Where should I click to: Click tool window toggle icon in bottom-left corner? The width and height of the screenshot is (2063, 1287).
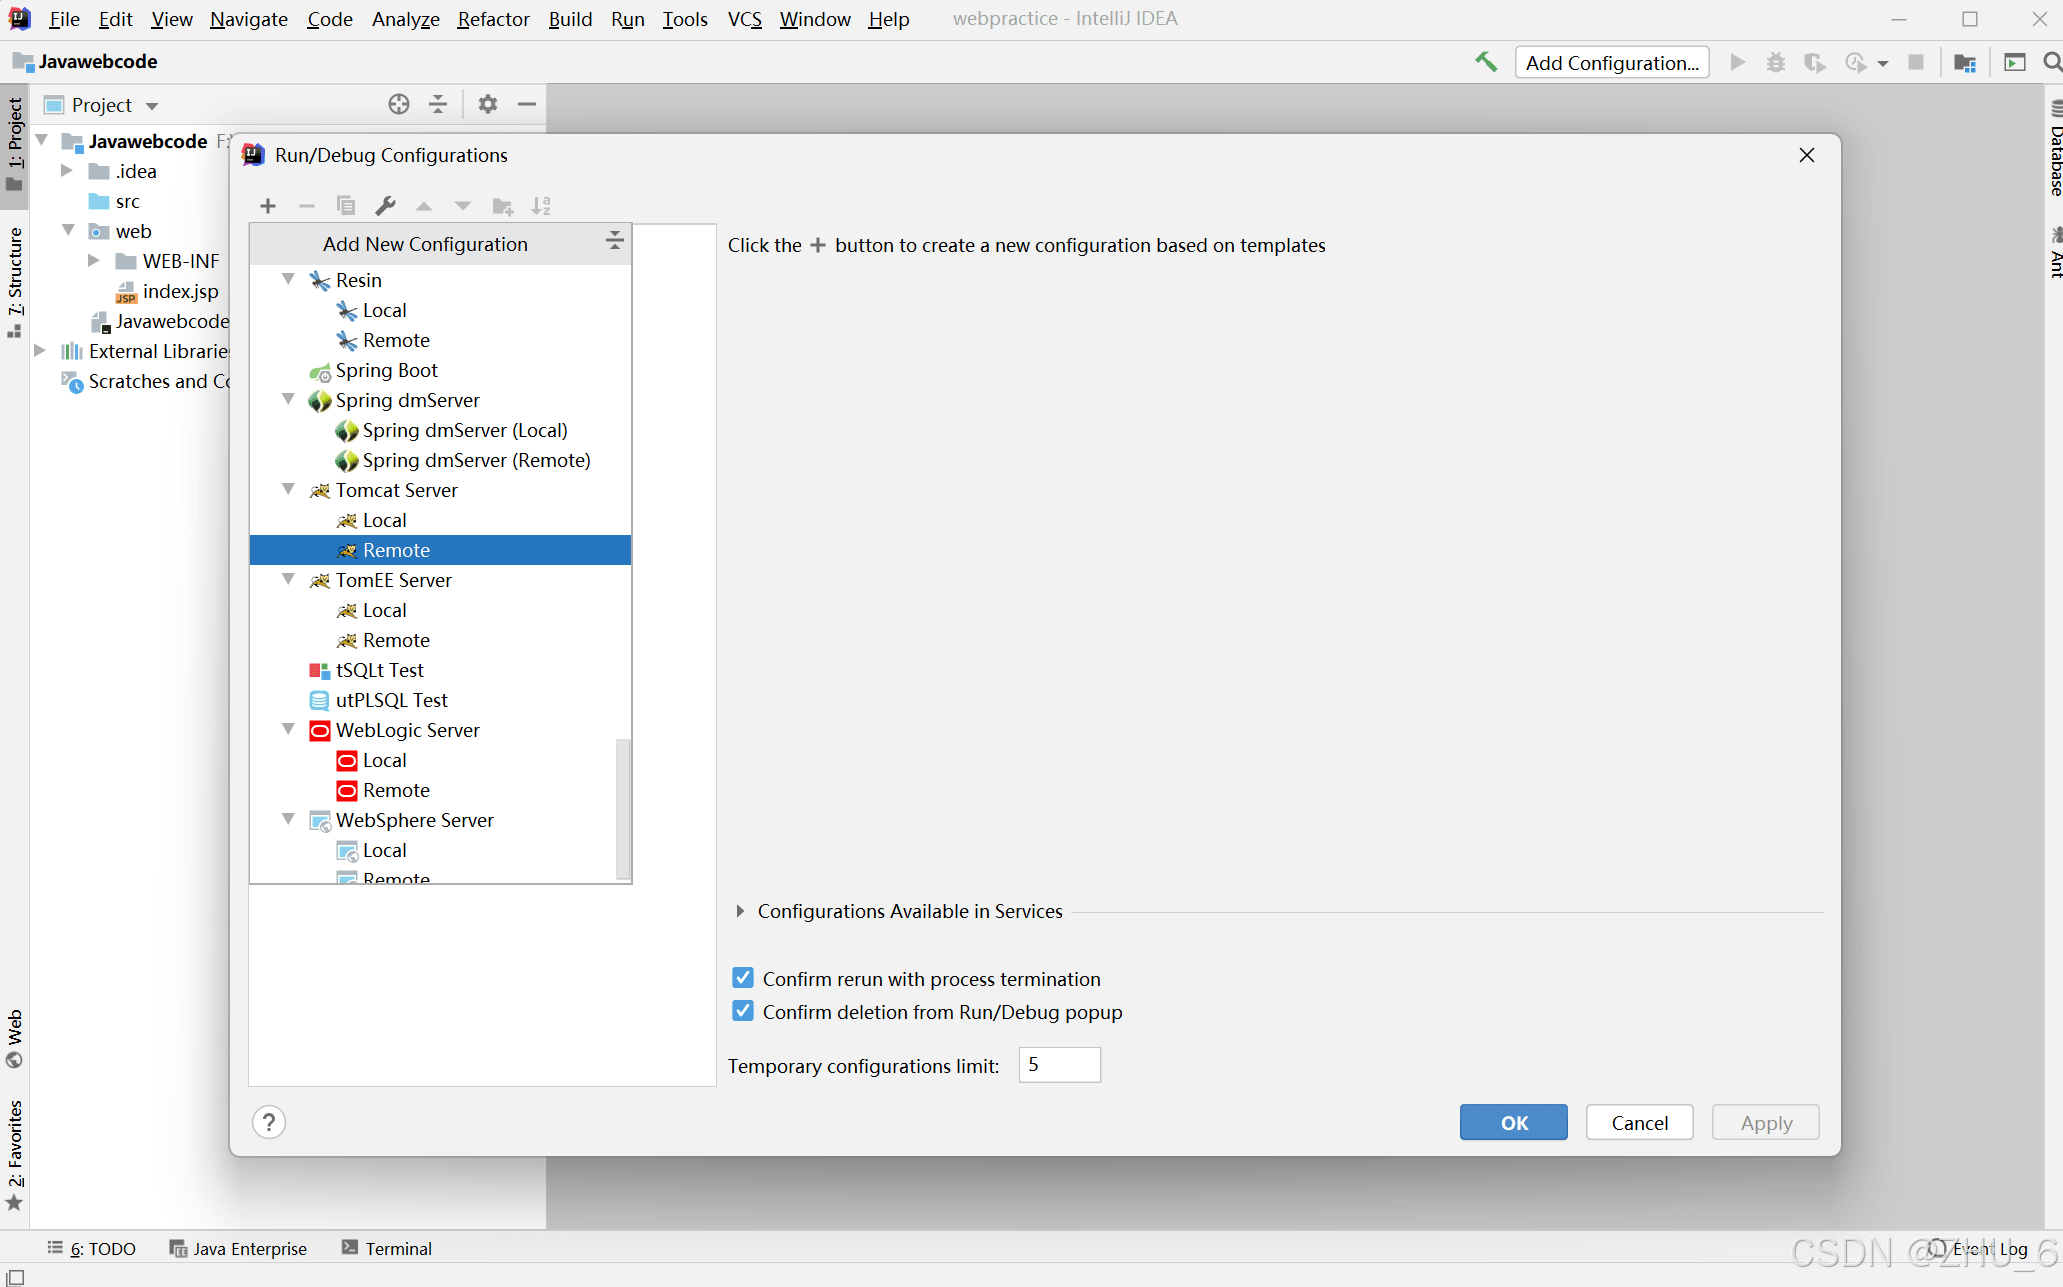pyautogui.click(x=15, y=1277)
